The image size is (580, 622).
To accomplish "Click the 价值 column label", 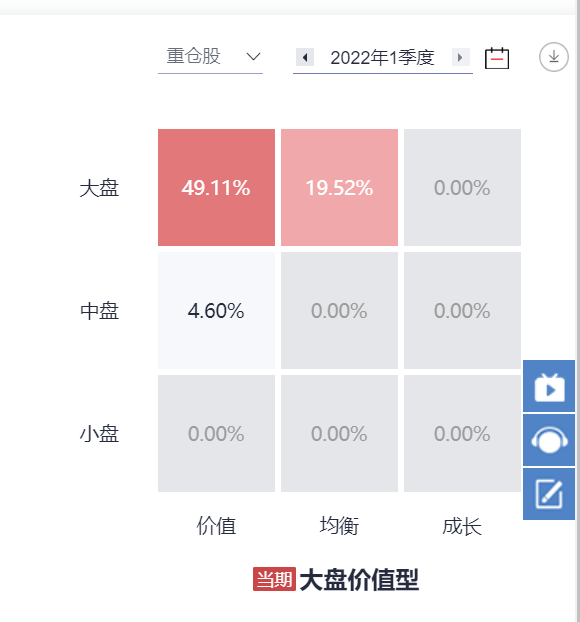I will coord(216,526).
